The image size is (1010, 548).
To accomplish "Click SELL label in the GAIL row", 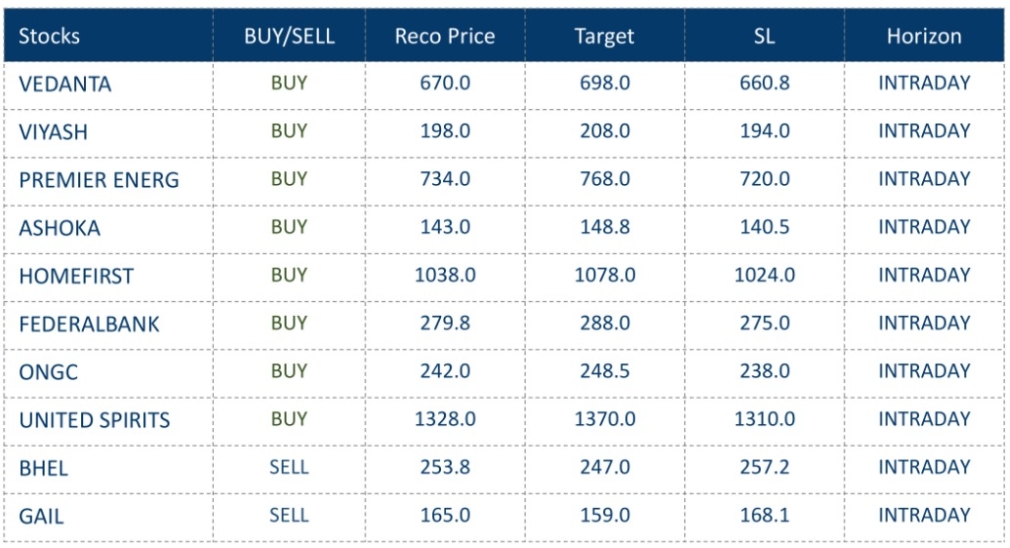I will (x=289, y=515).
